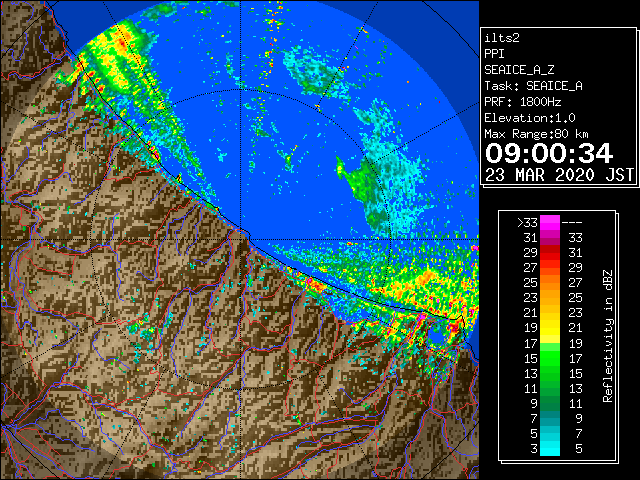Pick the red 29–31 dBZ legend swatch
640x480 pixels.
click(550, 253)
